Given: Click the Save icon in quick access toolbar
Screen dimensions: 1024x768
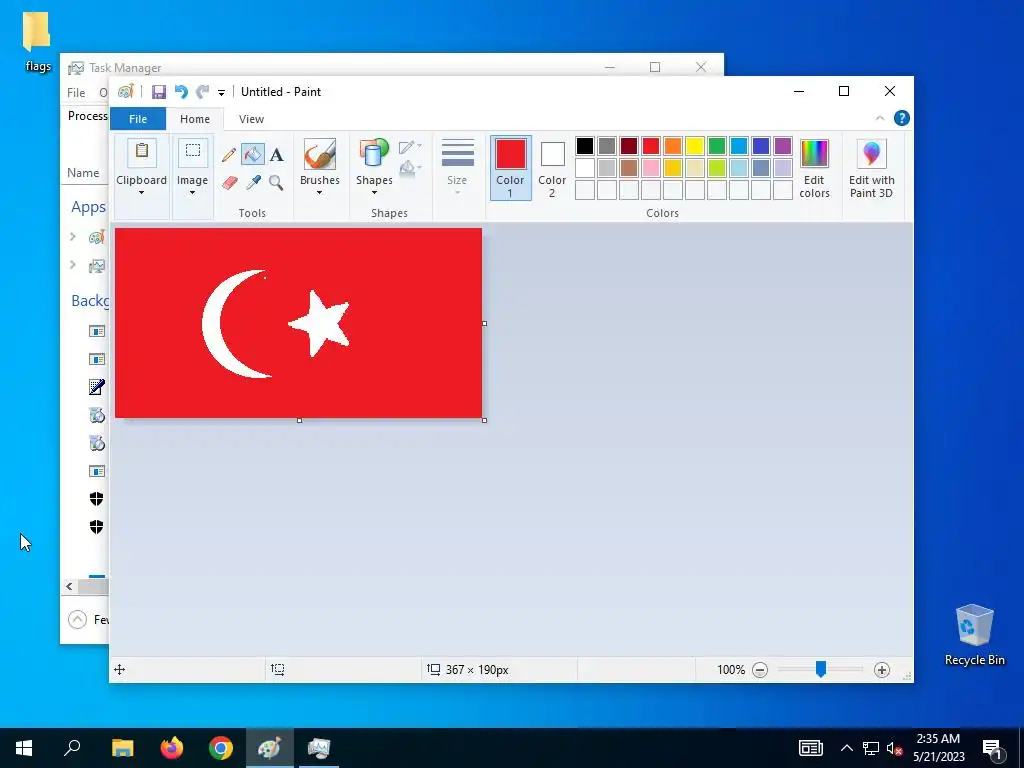Looking at the screenshot, I should [159, 92].
